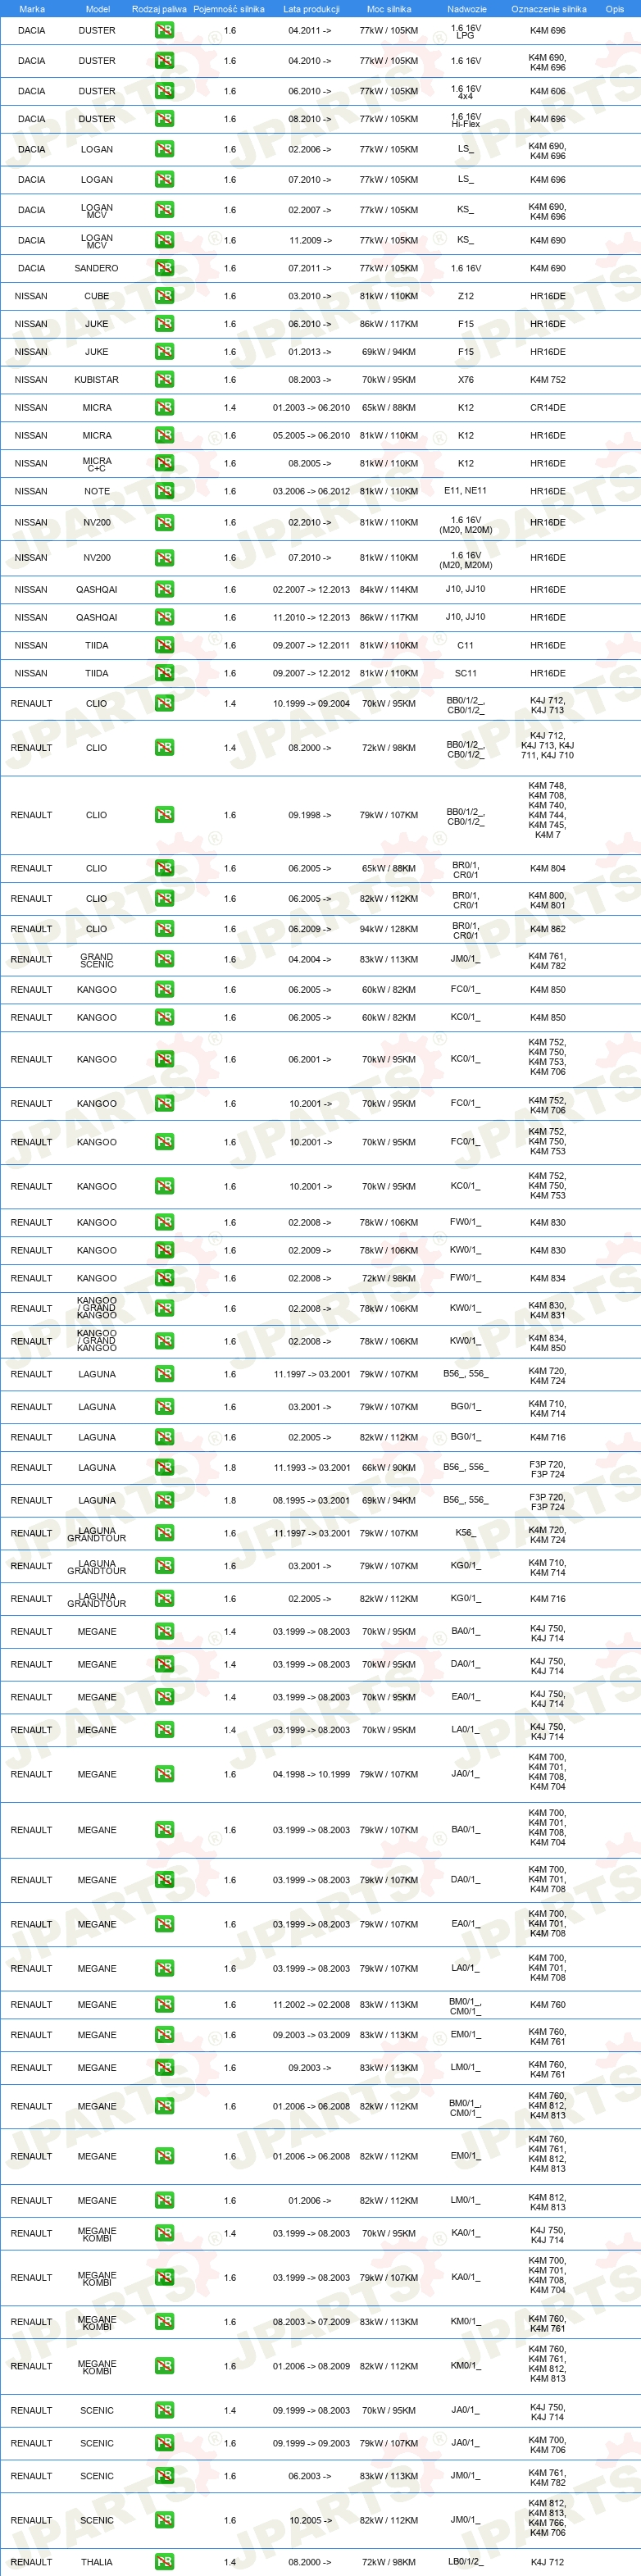Image resolution: width=641 pixels, height=2576 pixels.
Task: Select the NOTE model cell
Action: (97, 492)
